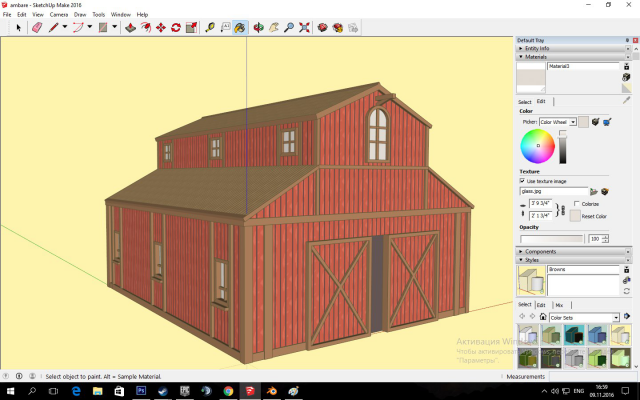640x400 pixels.
Task: Click Create new Style icon
Action: tap(627, 280)
